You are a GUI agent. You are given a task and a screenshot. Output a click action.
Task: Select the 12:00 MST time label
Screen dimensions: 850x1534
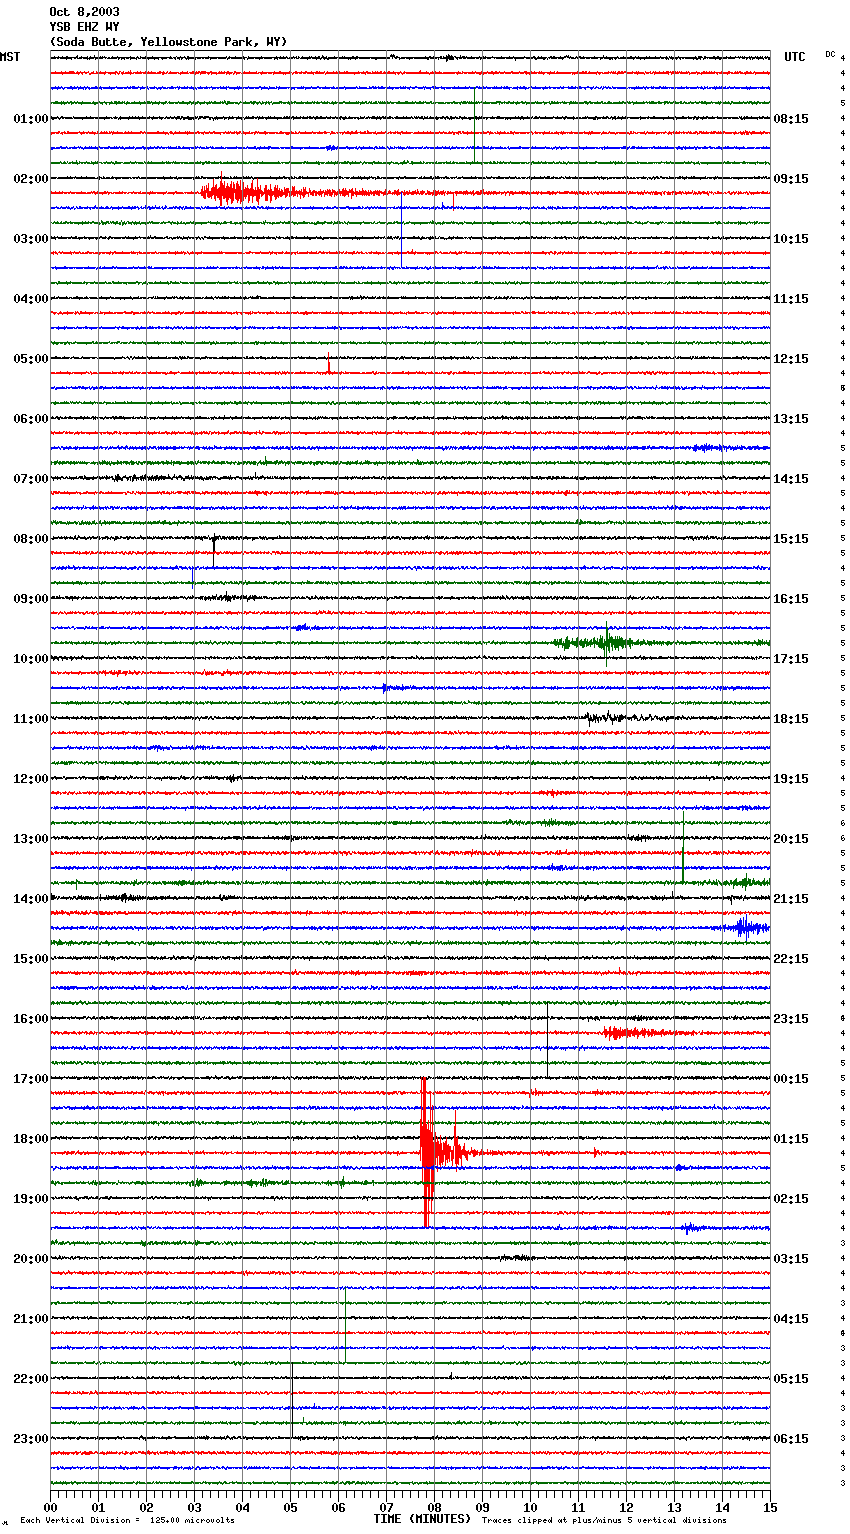pos(31,779)
